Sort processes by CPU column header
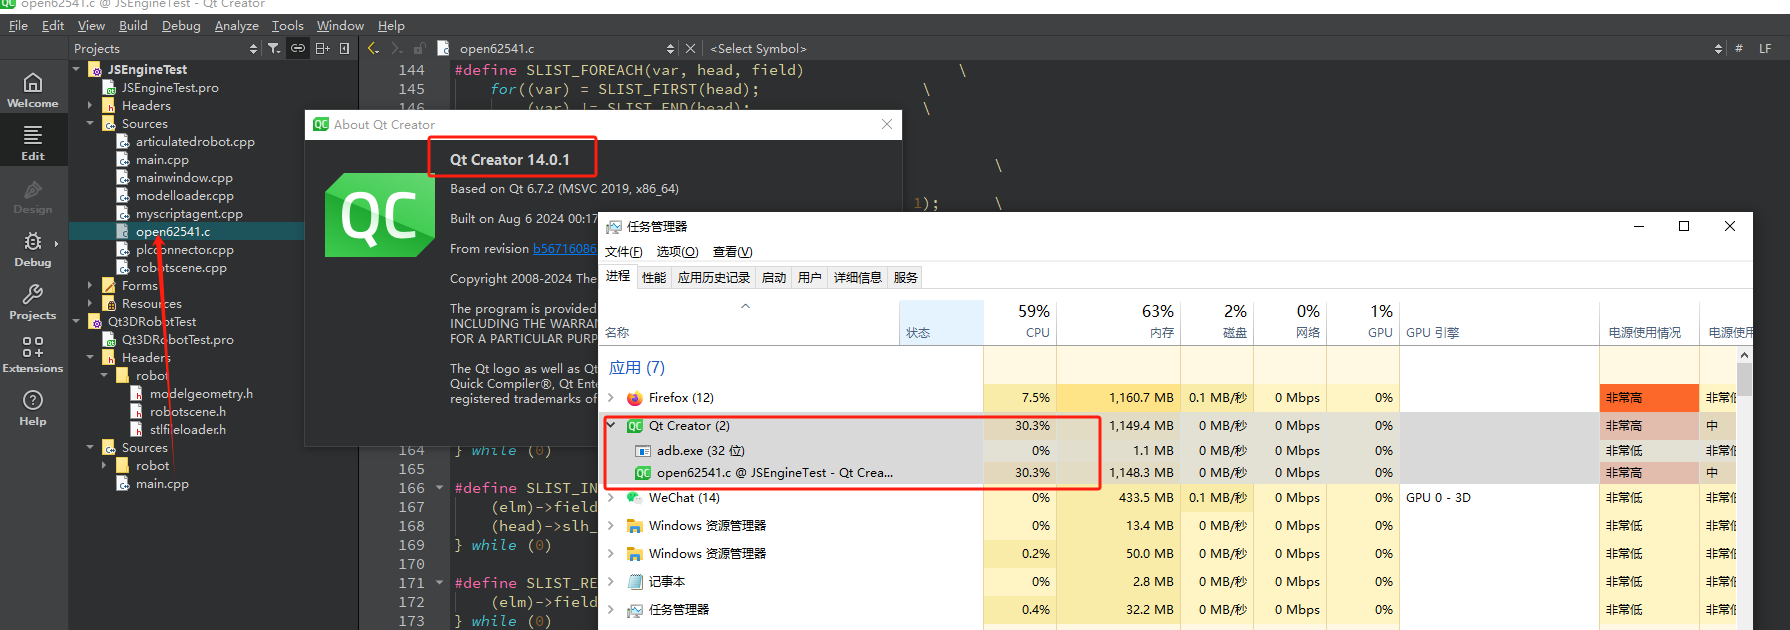This screenshot has height=630, width=1790. click(x=1020, y=321)
